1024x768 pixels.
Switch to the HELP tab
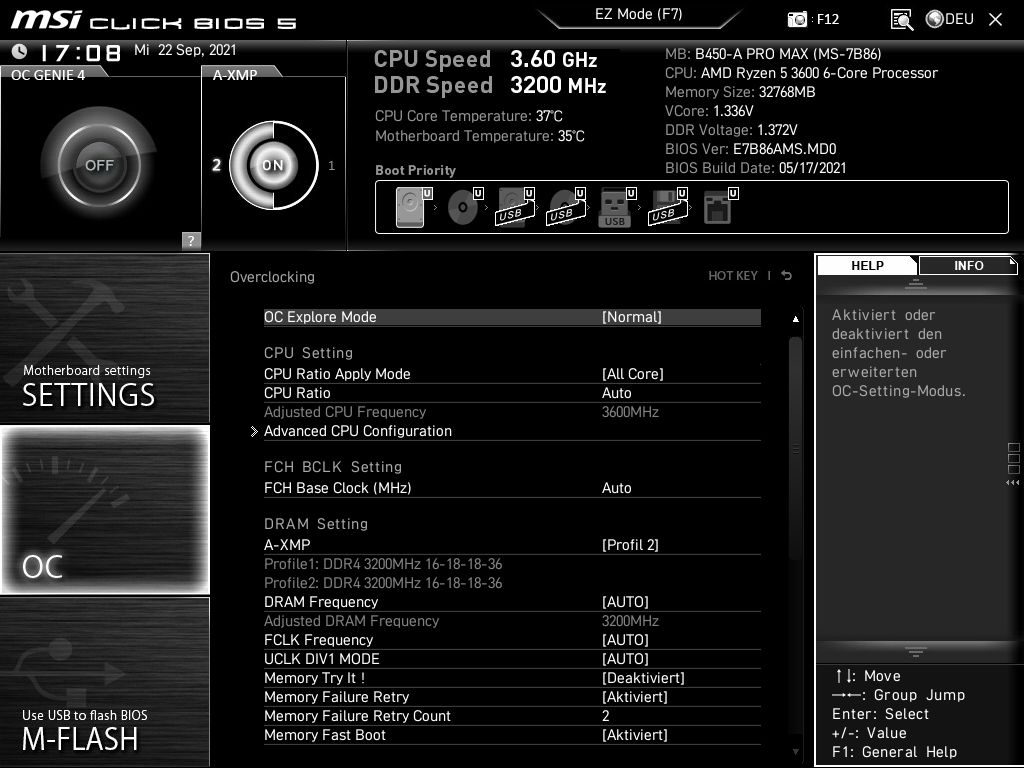click(x=867, y=265)
